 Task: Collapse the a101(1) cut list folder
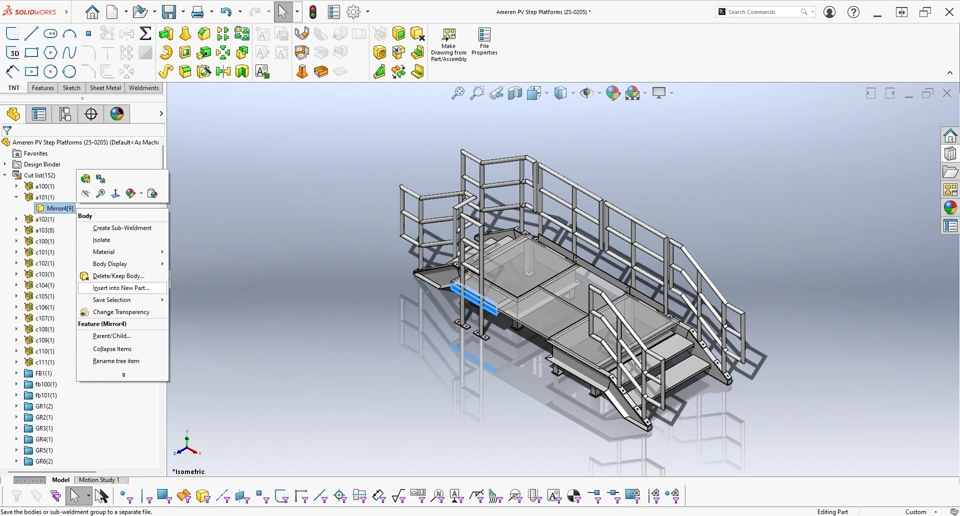point(17,197)
